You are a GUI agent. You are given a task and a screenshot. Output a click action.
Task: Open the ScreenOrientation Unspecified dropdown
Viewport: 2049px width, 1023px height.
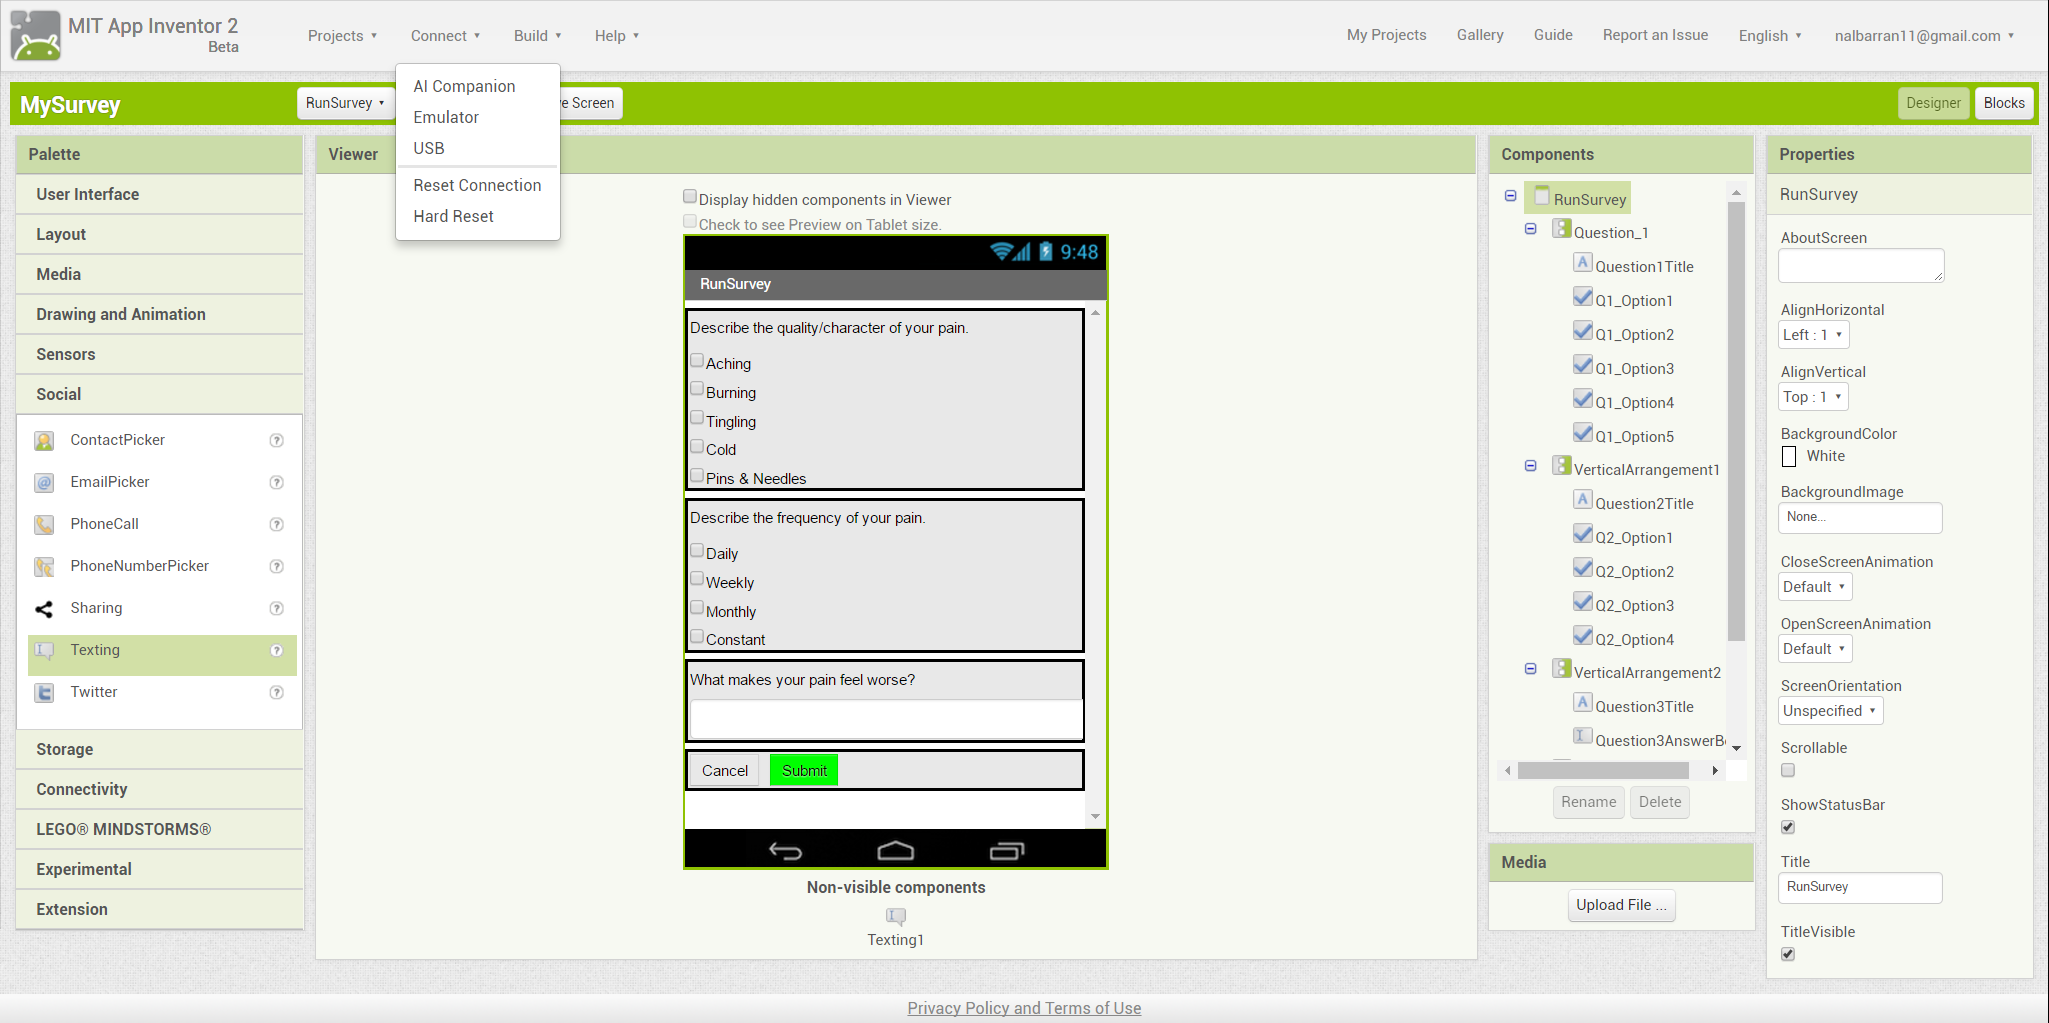[1830, 711]
